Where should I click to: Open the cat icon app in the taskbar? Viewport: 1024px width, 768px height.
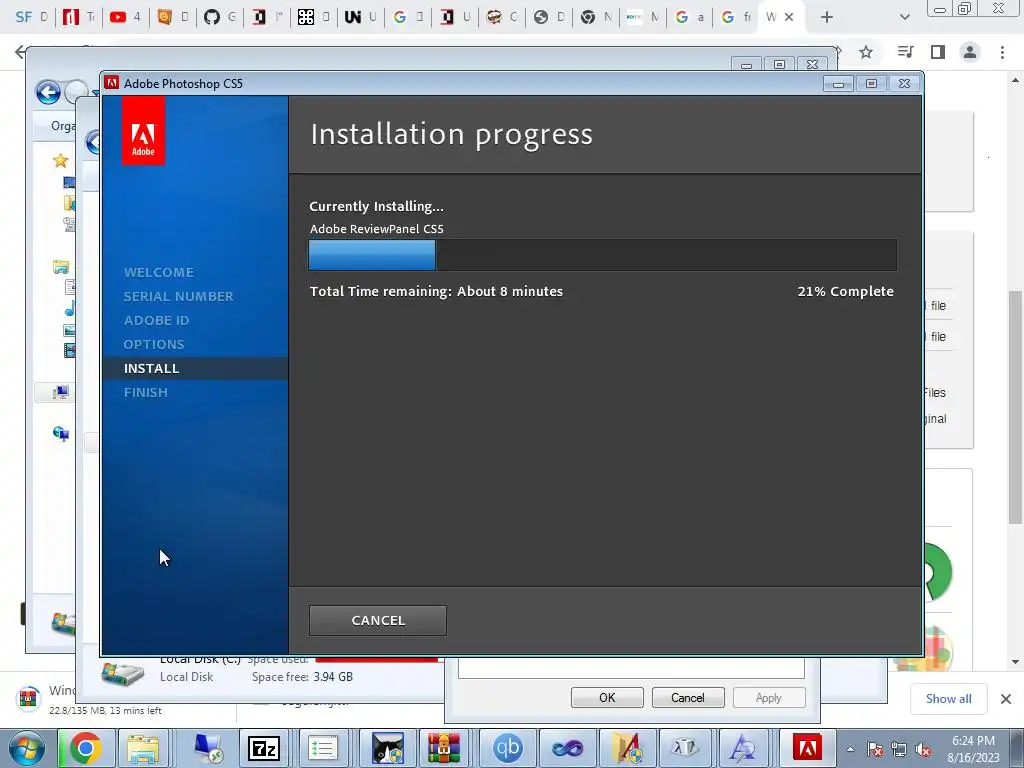(x=388, y=748)
